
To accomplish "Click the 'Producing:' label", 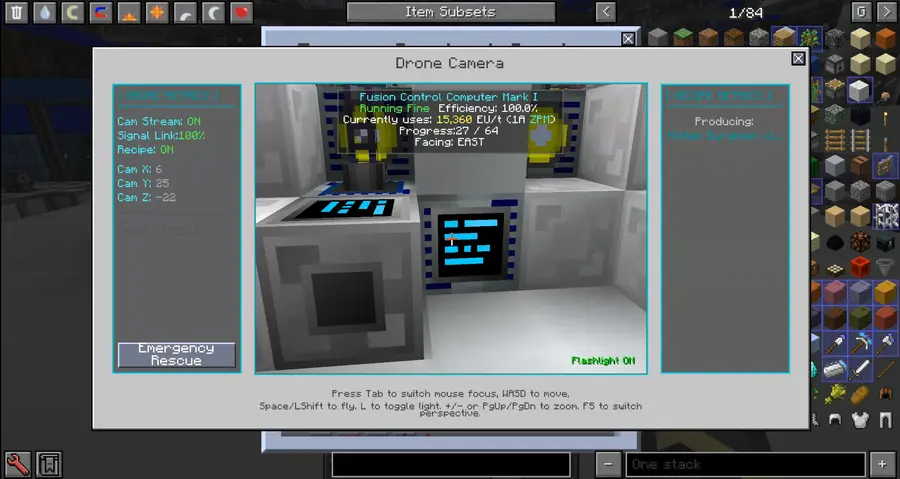I will pyautogui.click(x=724, y=122).
